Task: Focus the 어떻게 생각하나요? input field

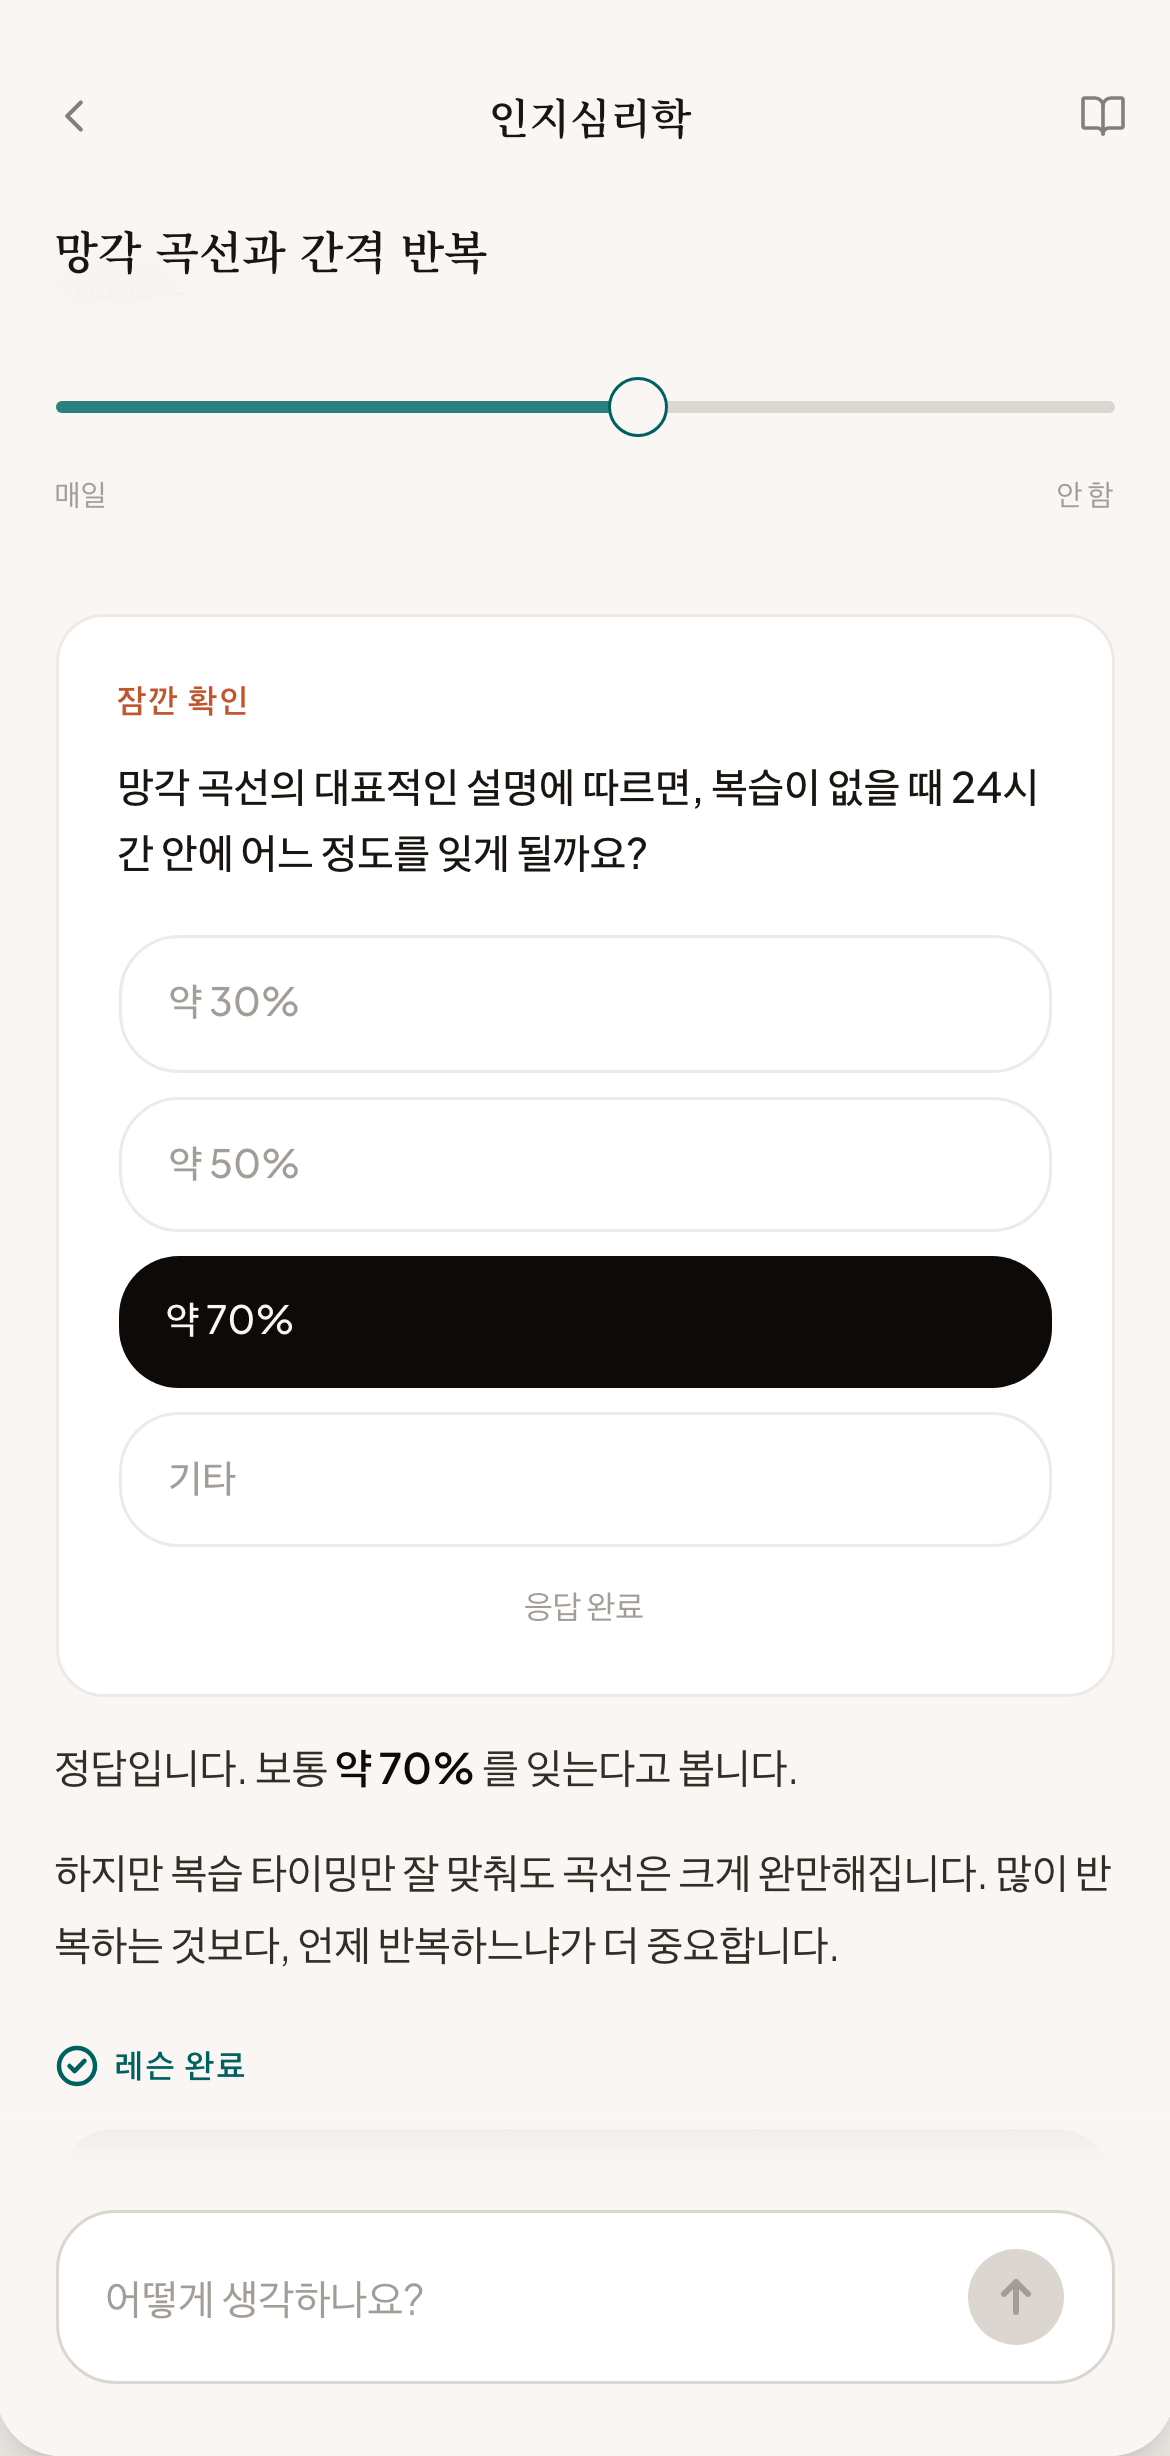Action: click(x=510, y=2297)
